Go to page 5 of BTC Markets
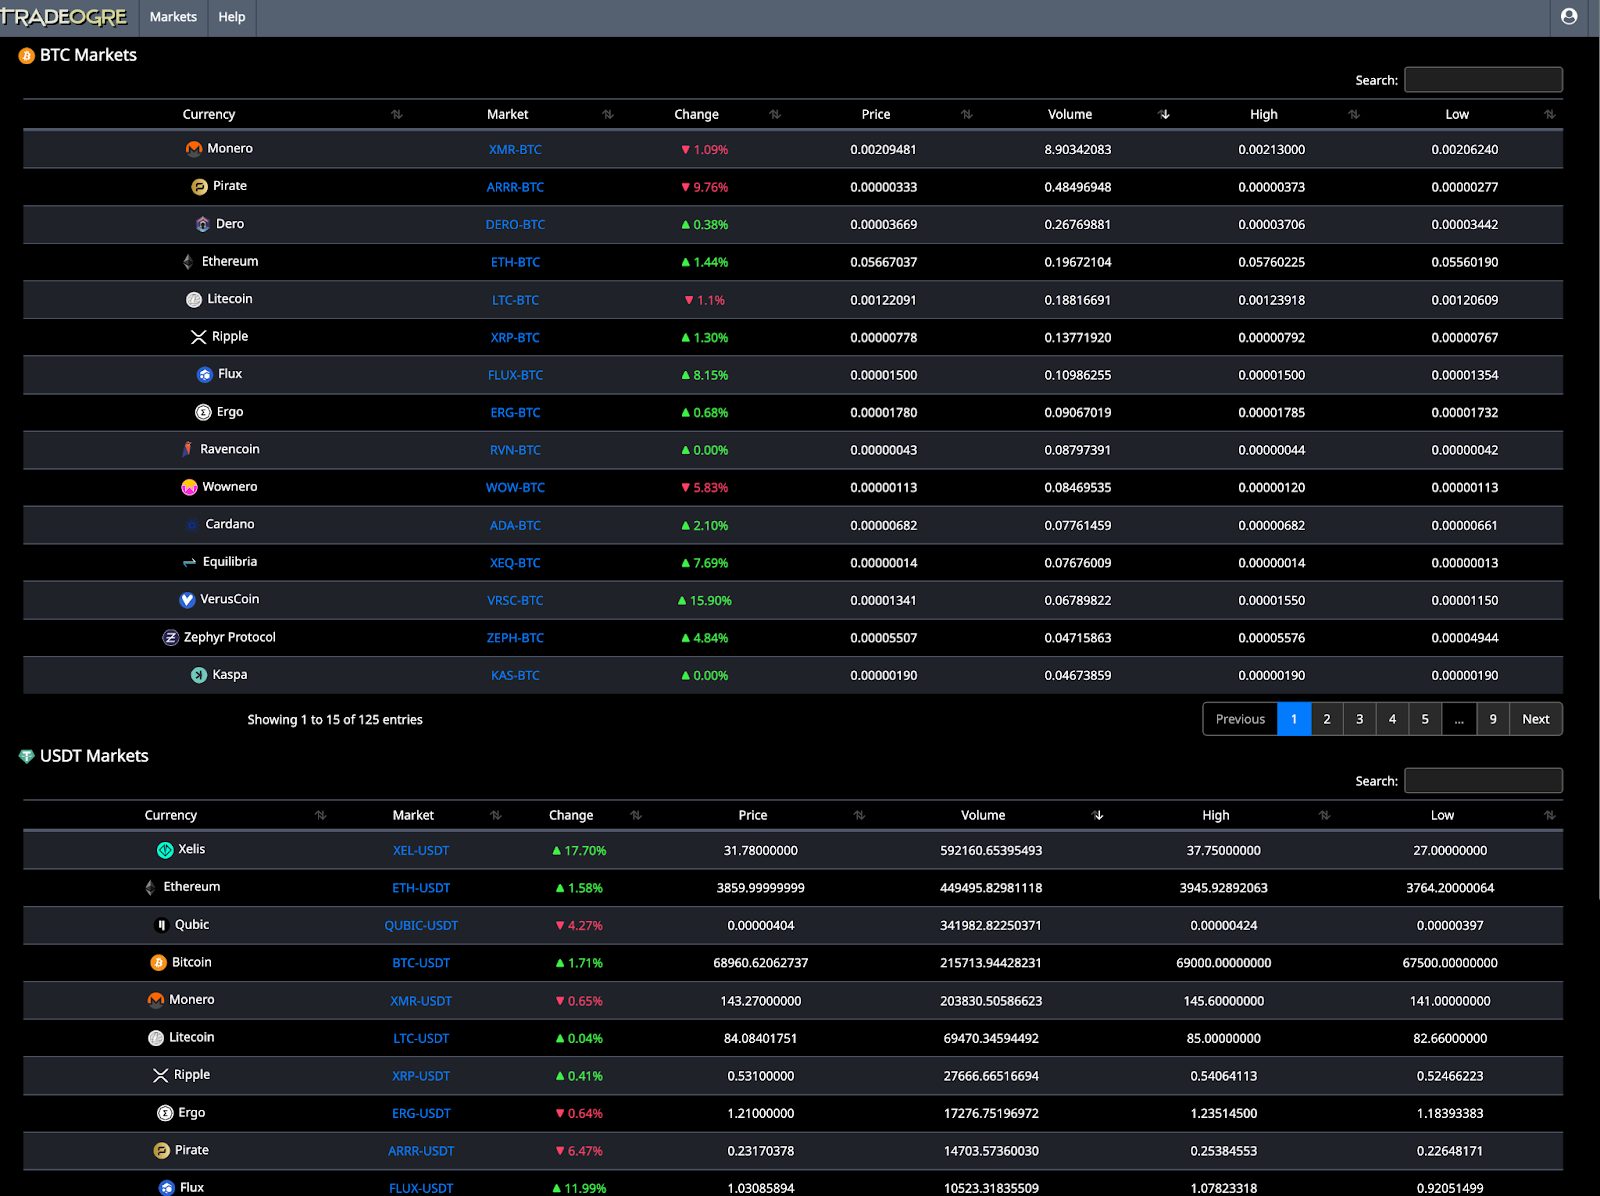Viewport: 1600px width, 1196px height. (x=1425, y=719)
